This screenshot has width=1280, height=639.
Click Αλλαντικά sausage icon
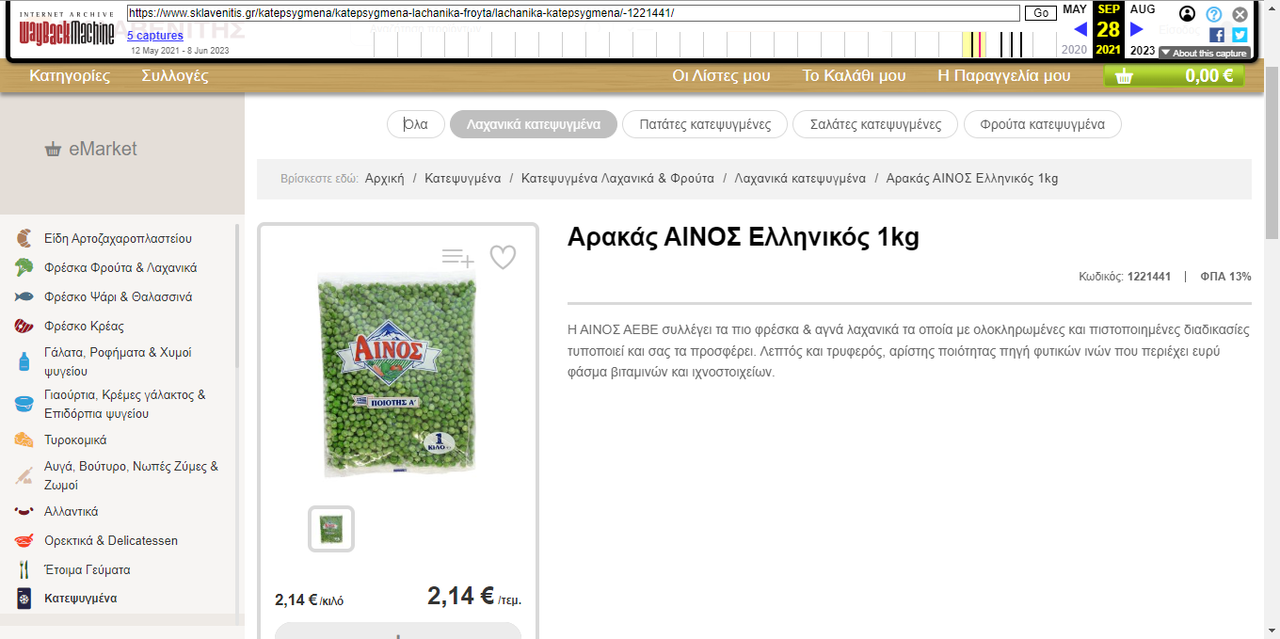click(24, 511)
